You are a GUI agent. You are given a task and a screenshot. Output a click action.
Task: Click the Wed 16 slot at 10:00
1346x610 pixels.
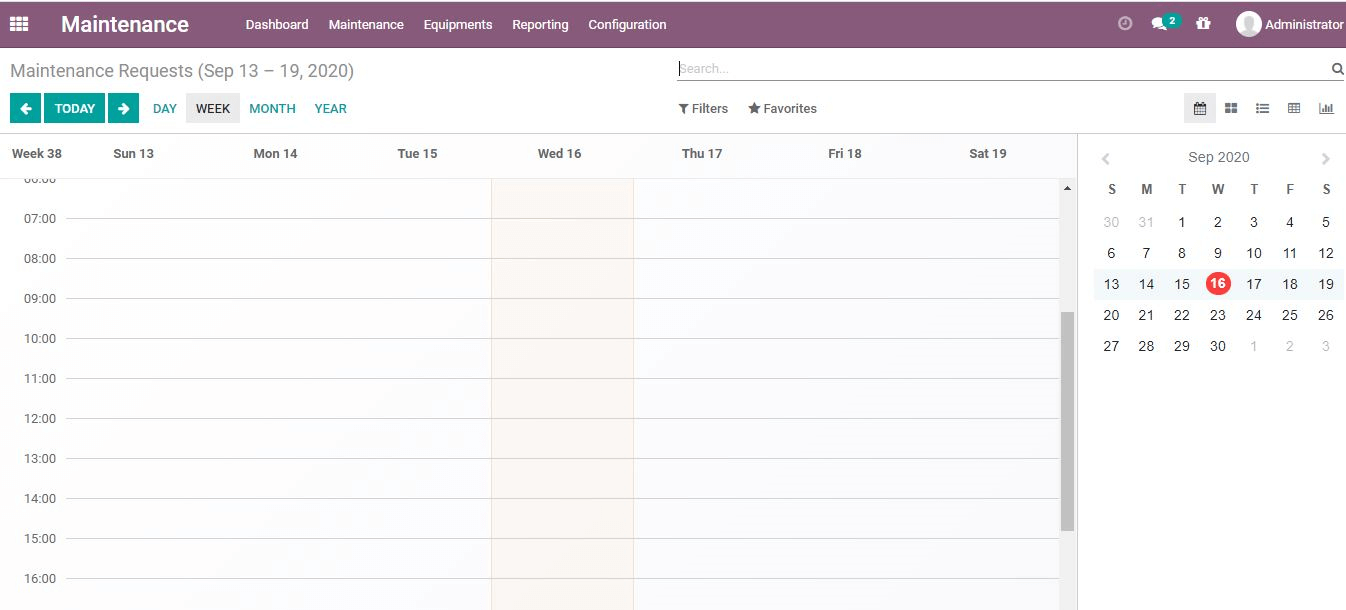[x=562, y=358]
